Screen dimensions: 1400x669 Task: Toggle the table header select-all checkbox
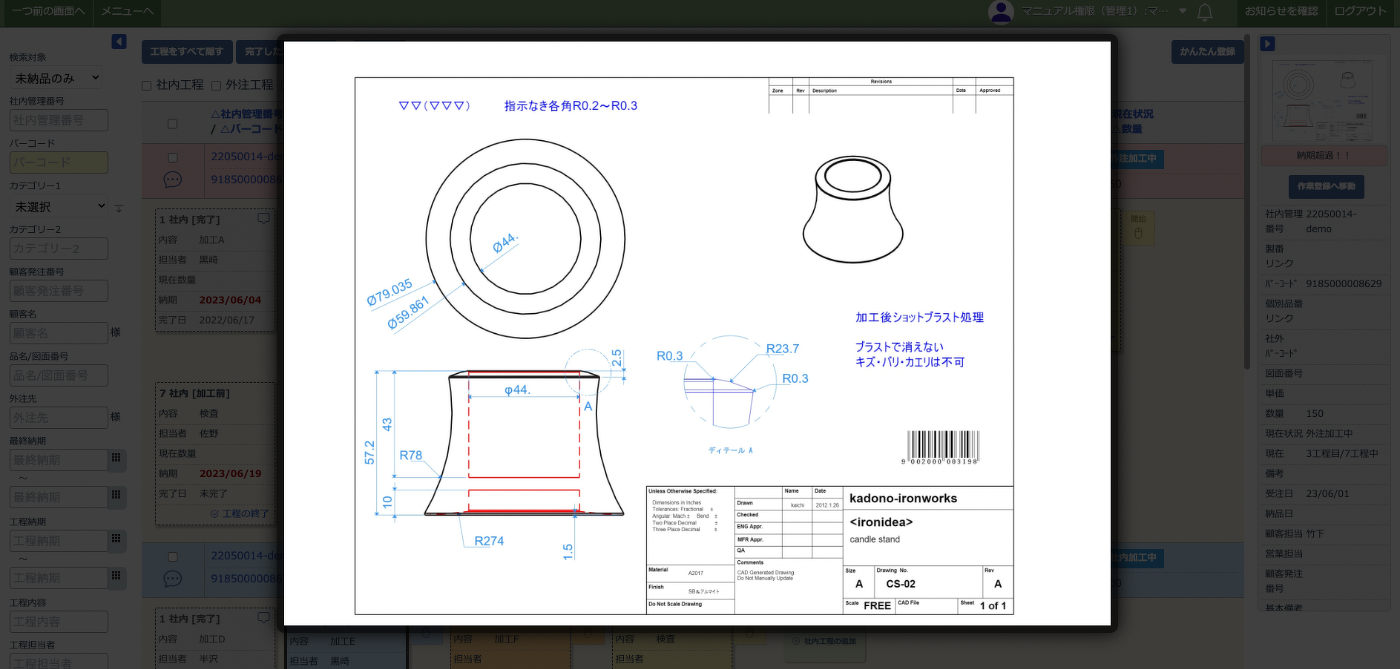point(172,124)
